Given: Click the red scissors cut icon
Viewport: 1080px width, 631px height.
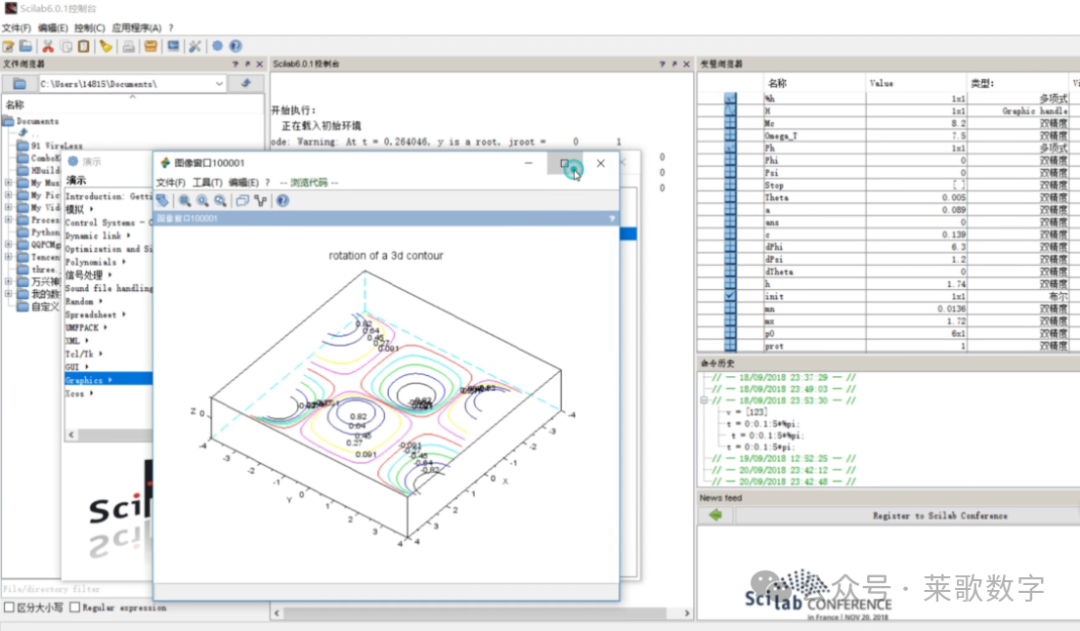Looking at the screenshot, I should tap(48, 46).
